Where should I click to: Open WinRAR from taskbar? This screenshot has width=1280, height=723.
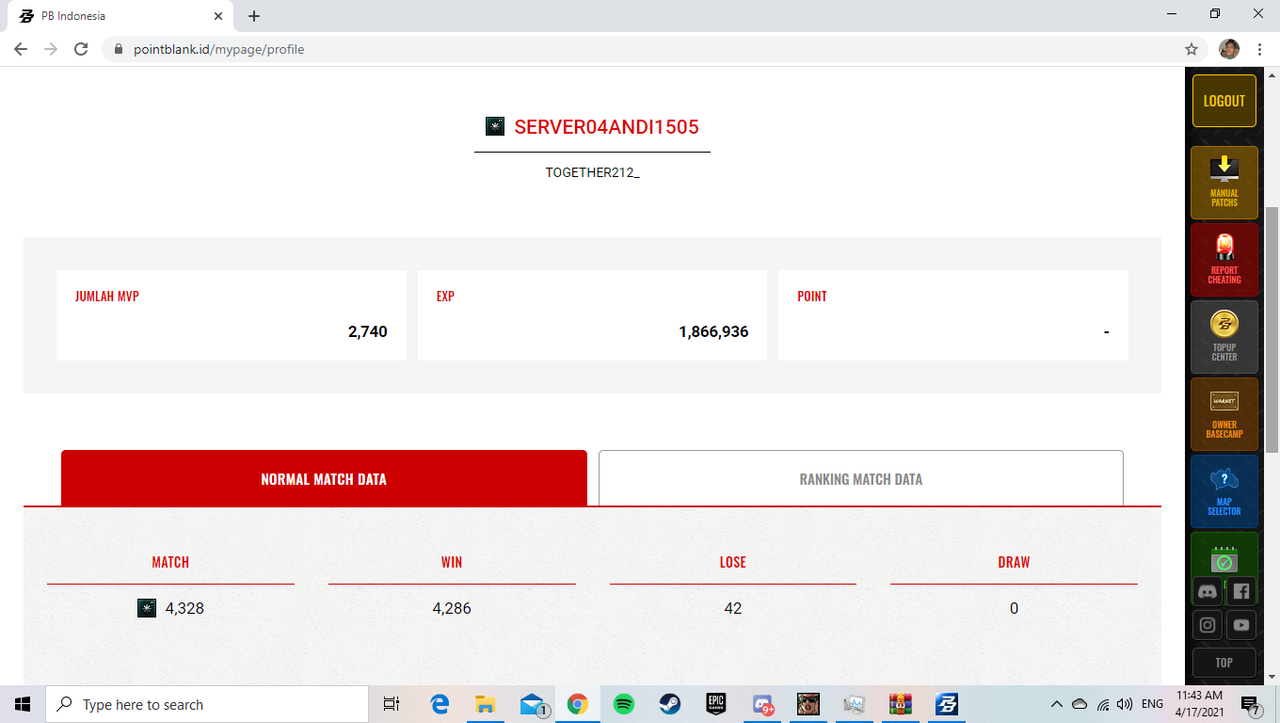point(901,704)
